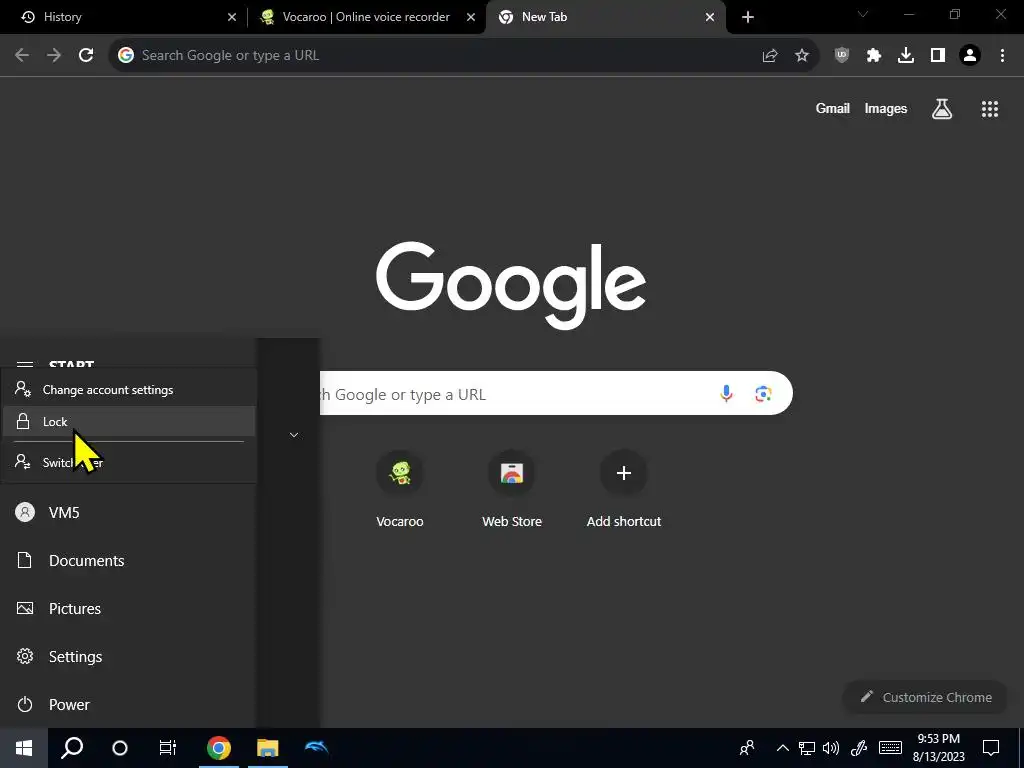Click the browser back arrow
Screen dimensions: 1024x768
point(22,56)
